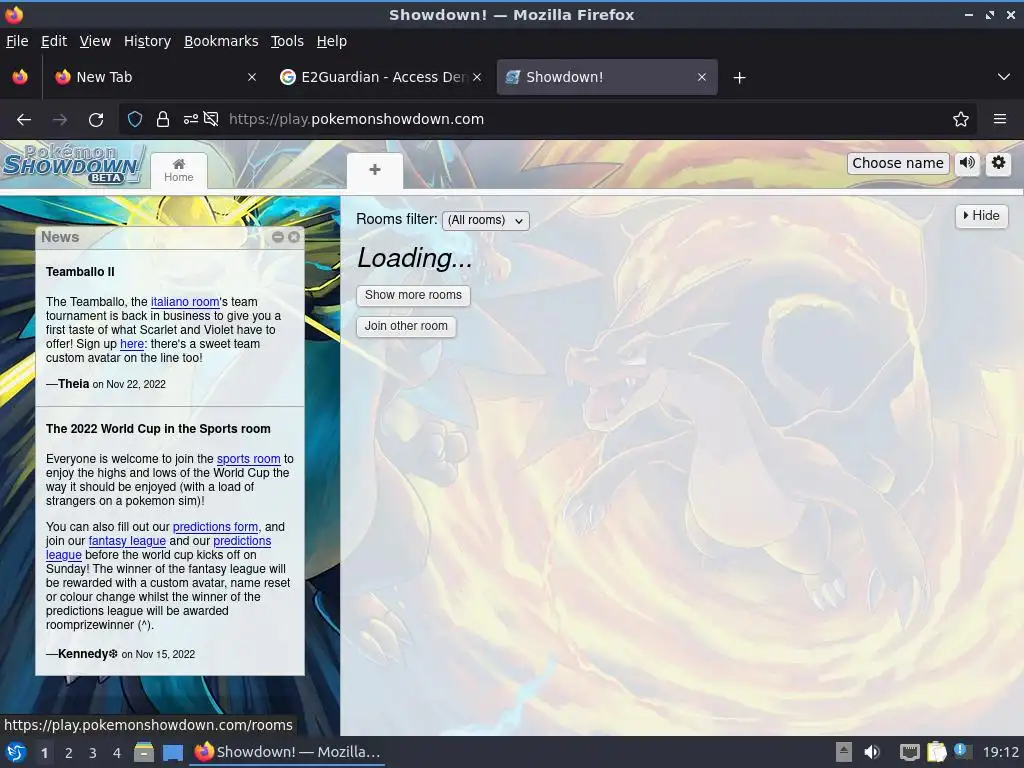Viewport: 1024px width, 768px height.
Task: Open the fantasy league link
Action: pos(127,541)
